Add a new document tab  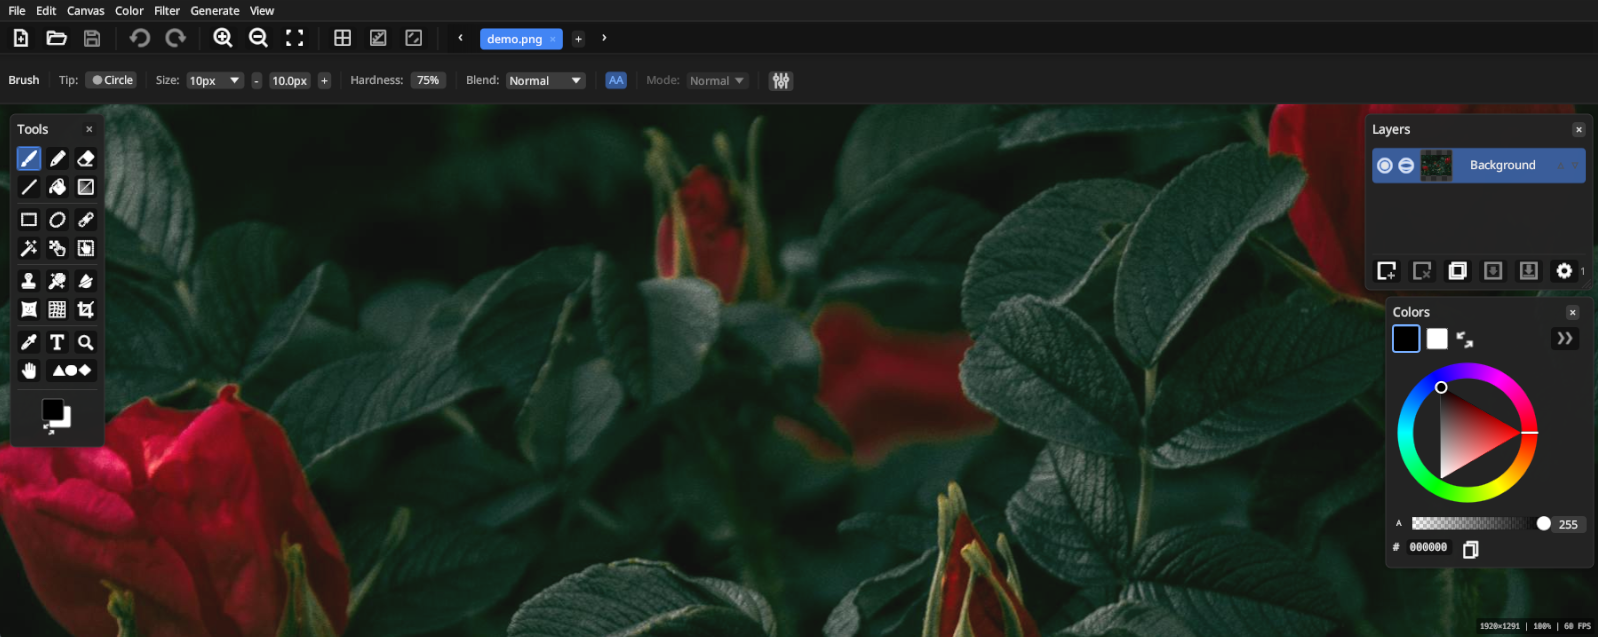[x=578, y=39]
